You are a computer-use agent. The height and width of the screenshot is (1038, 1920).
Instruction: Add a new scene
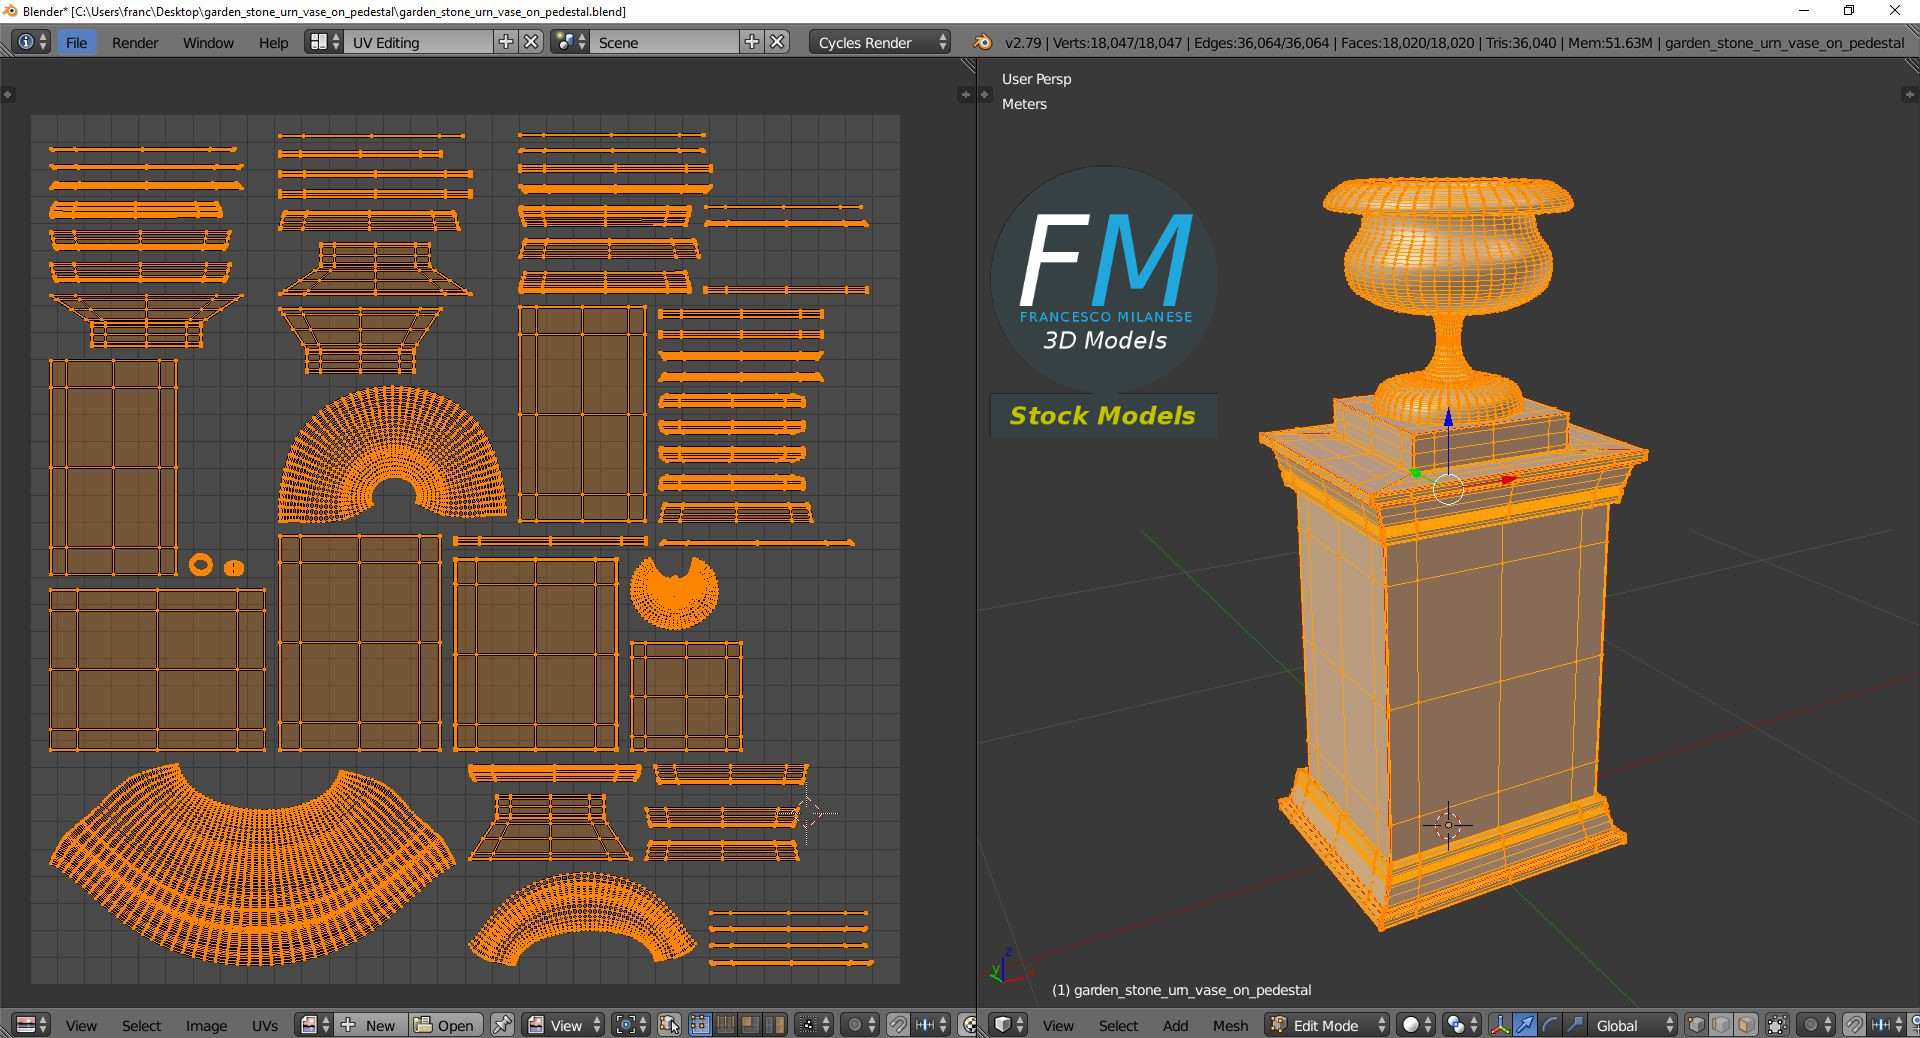click(752, 42)
